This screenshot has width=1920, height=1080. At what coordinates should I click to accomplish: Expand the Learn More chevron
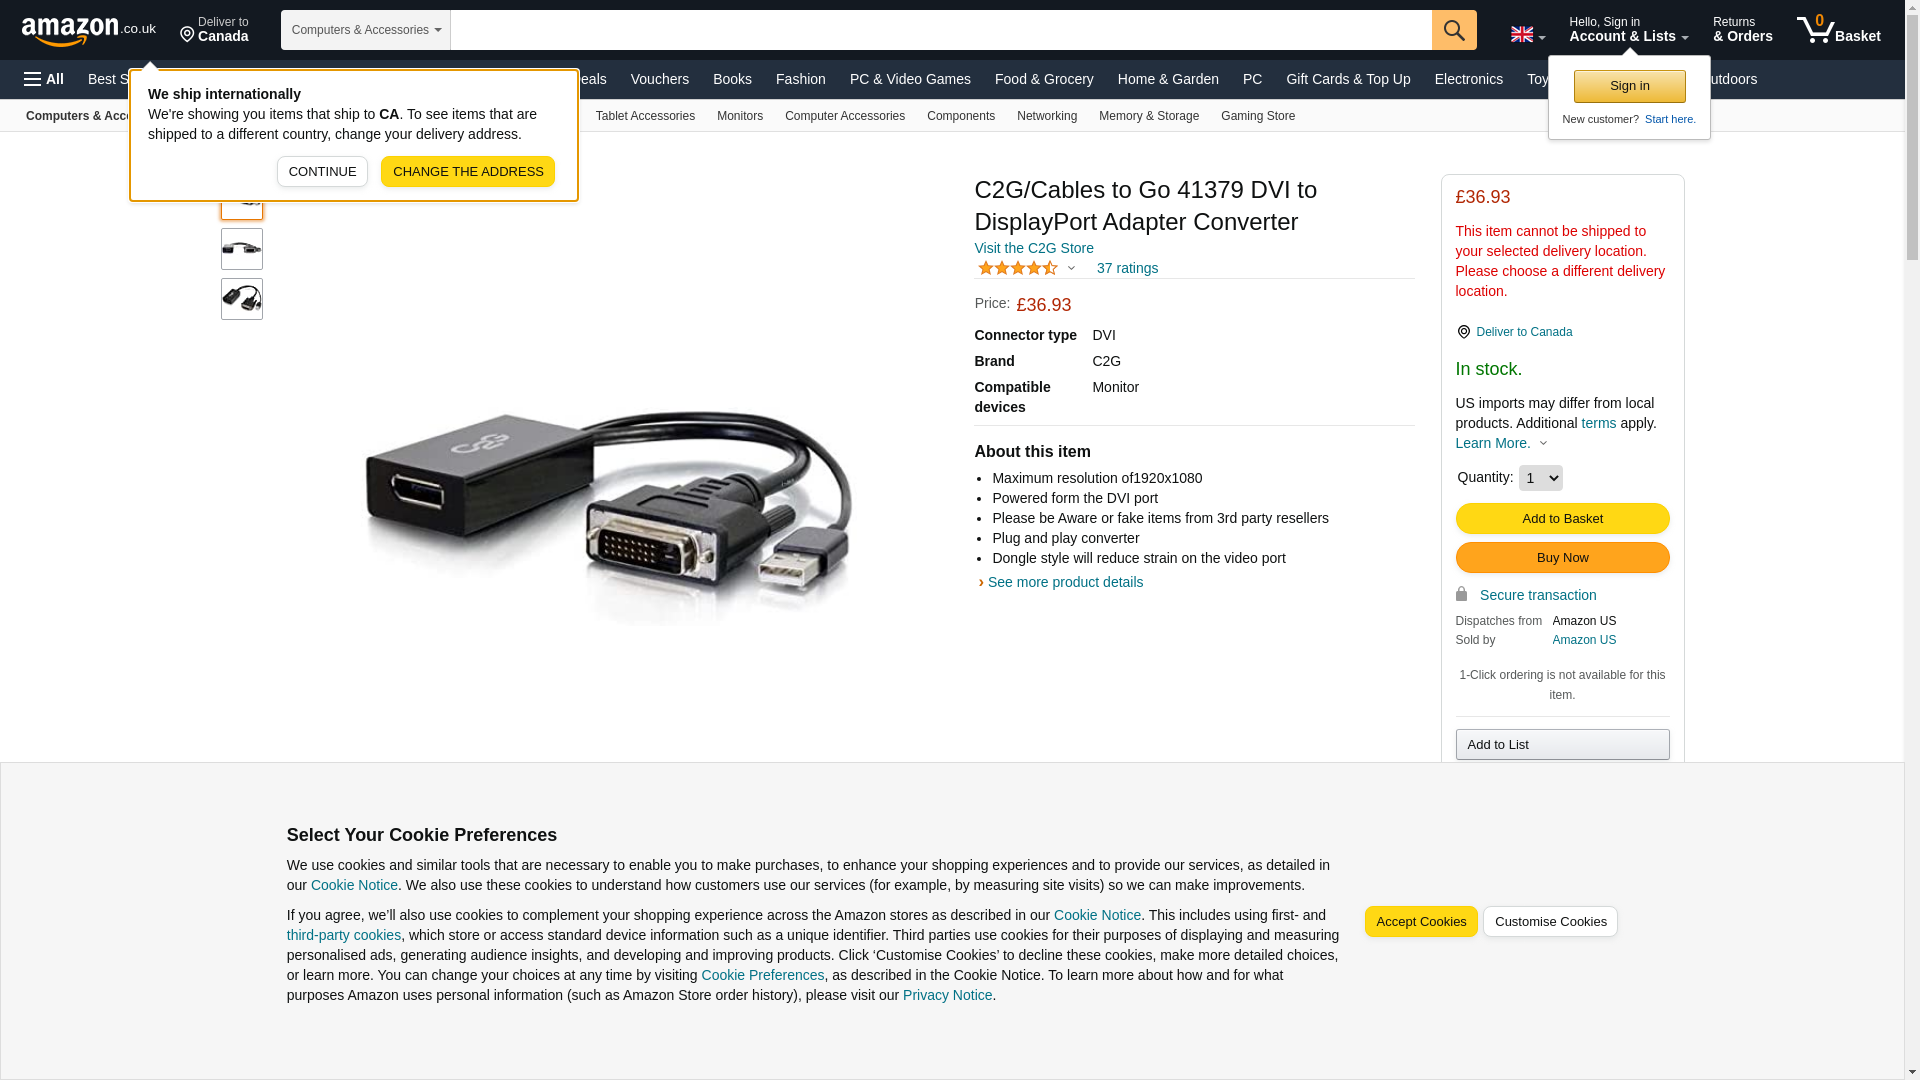pos(1543,443)
